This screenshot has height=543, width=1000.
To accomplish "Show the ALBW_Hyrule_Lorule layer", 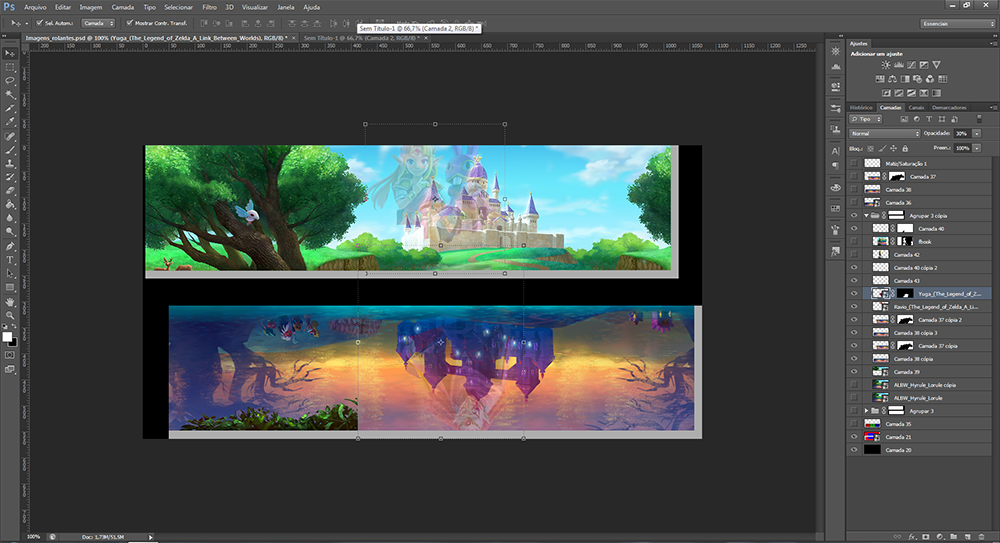I will (854, 398).
